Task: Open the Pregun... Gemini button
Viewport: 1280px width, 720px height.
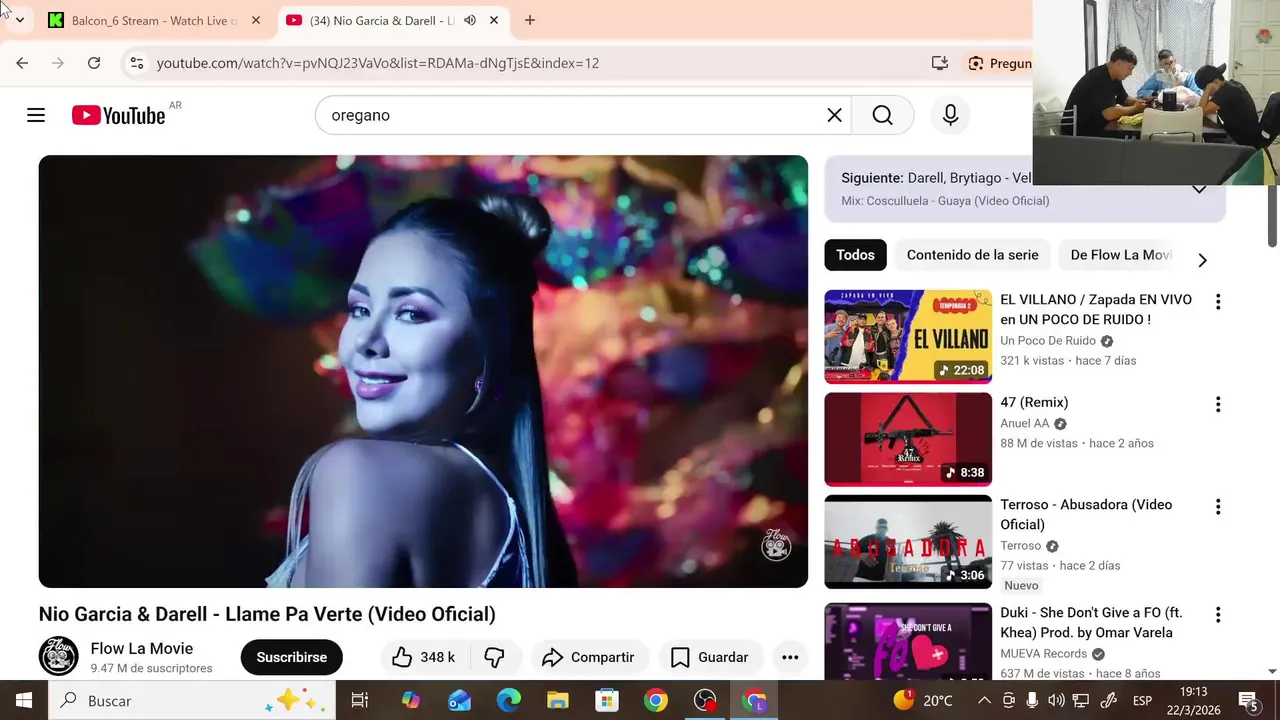Action: (999, 63)
